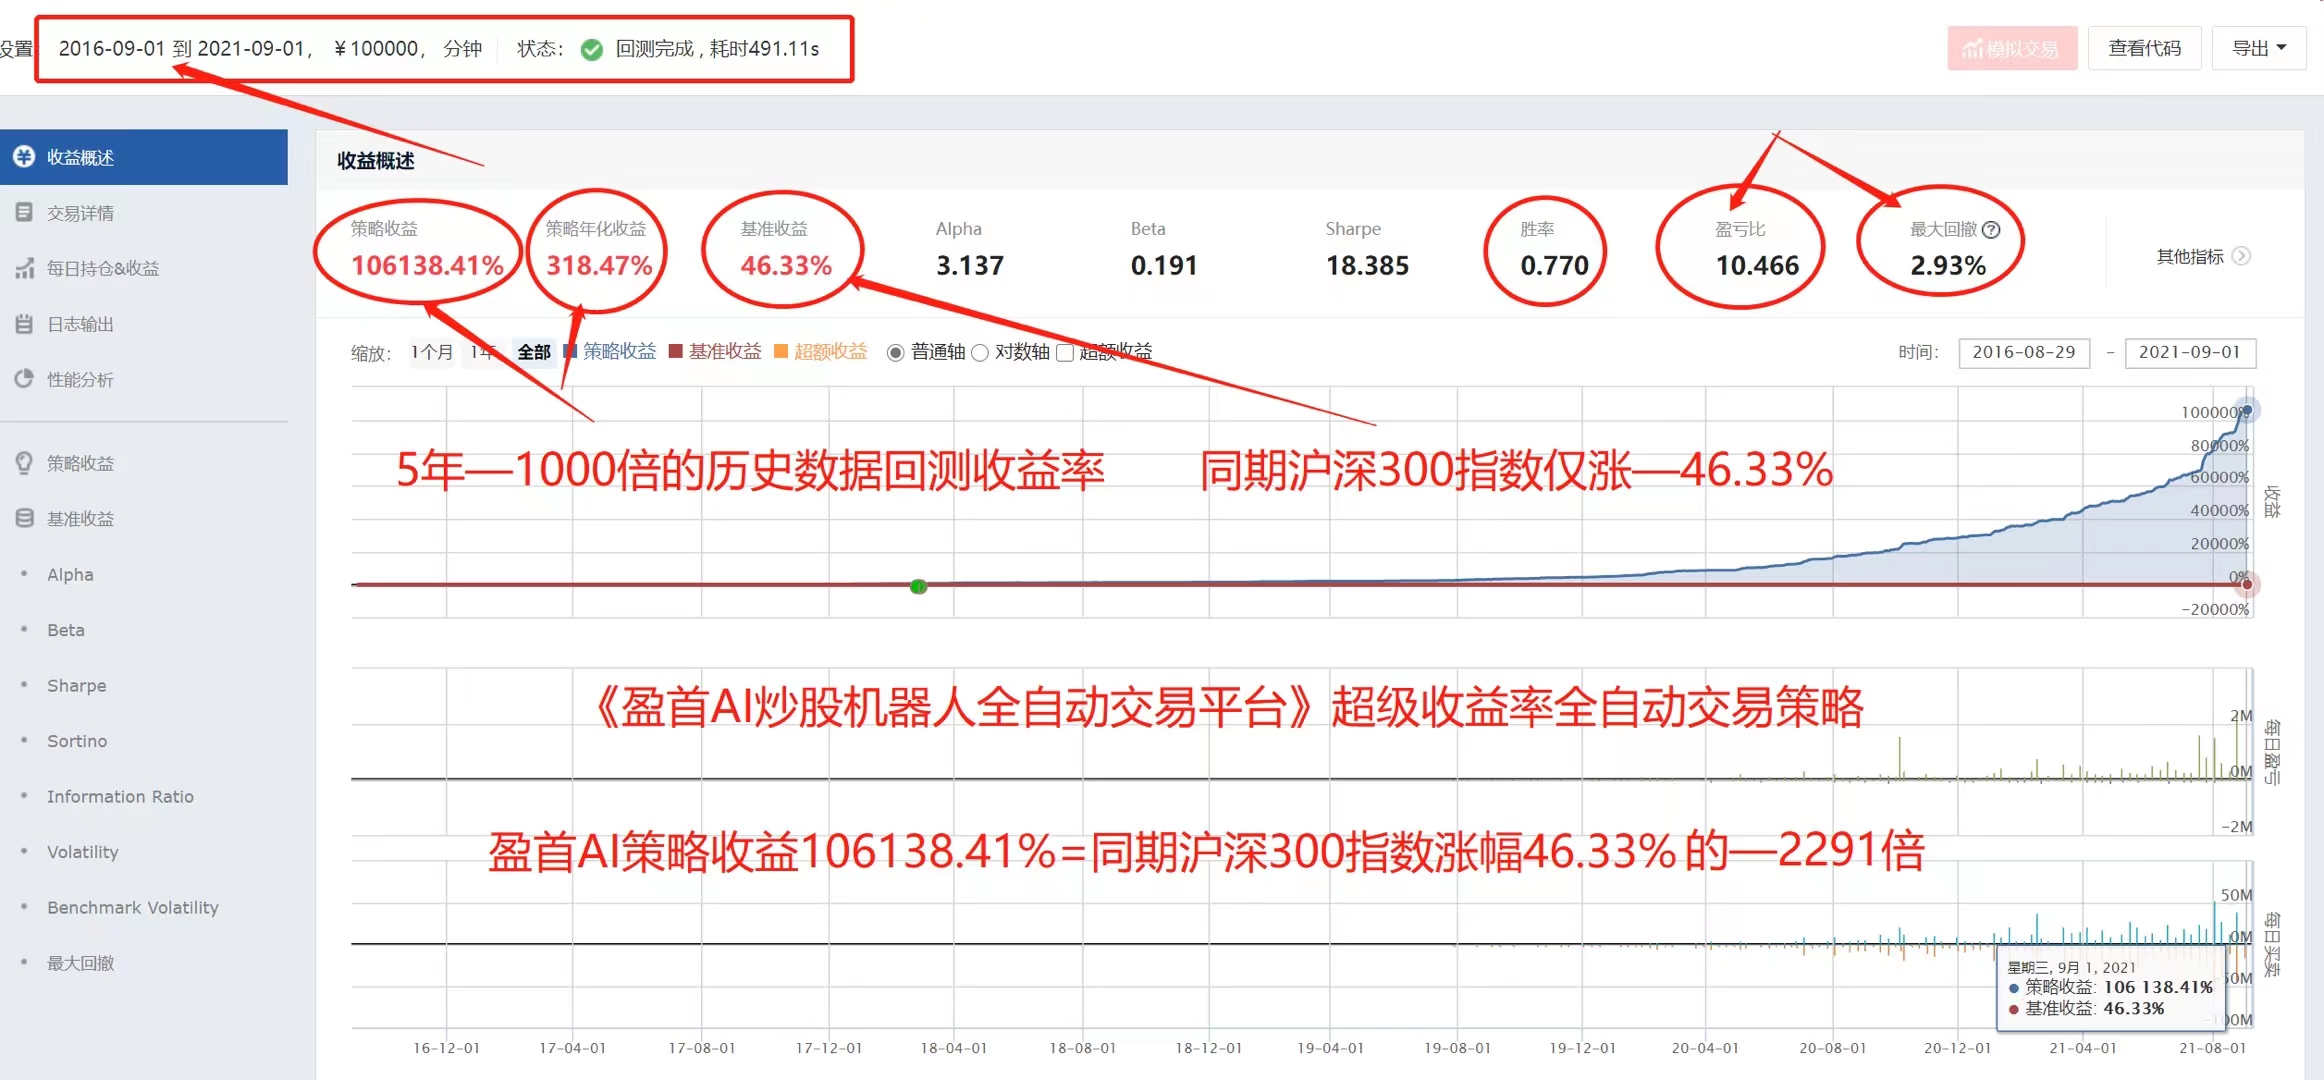This screenshot has height=1080, width=2324.
Task: Set zoom to 1个月
Action: click(432, 352)
